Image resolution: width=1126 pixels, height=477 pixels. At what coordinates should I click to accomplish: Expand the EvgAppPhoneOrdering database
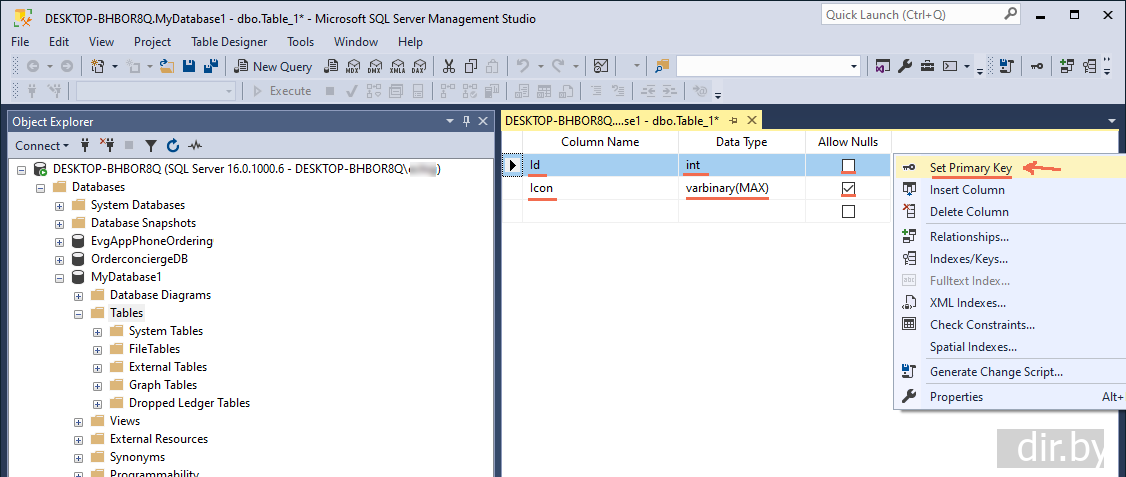60,241
